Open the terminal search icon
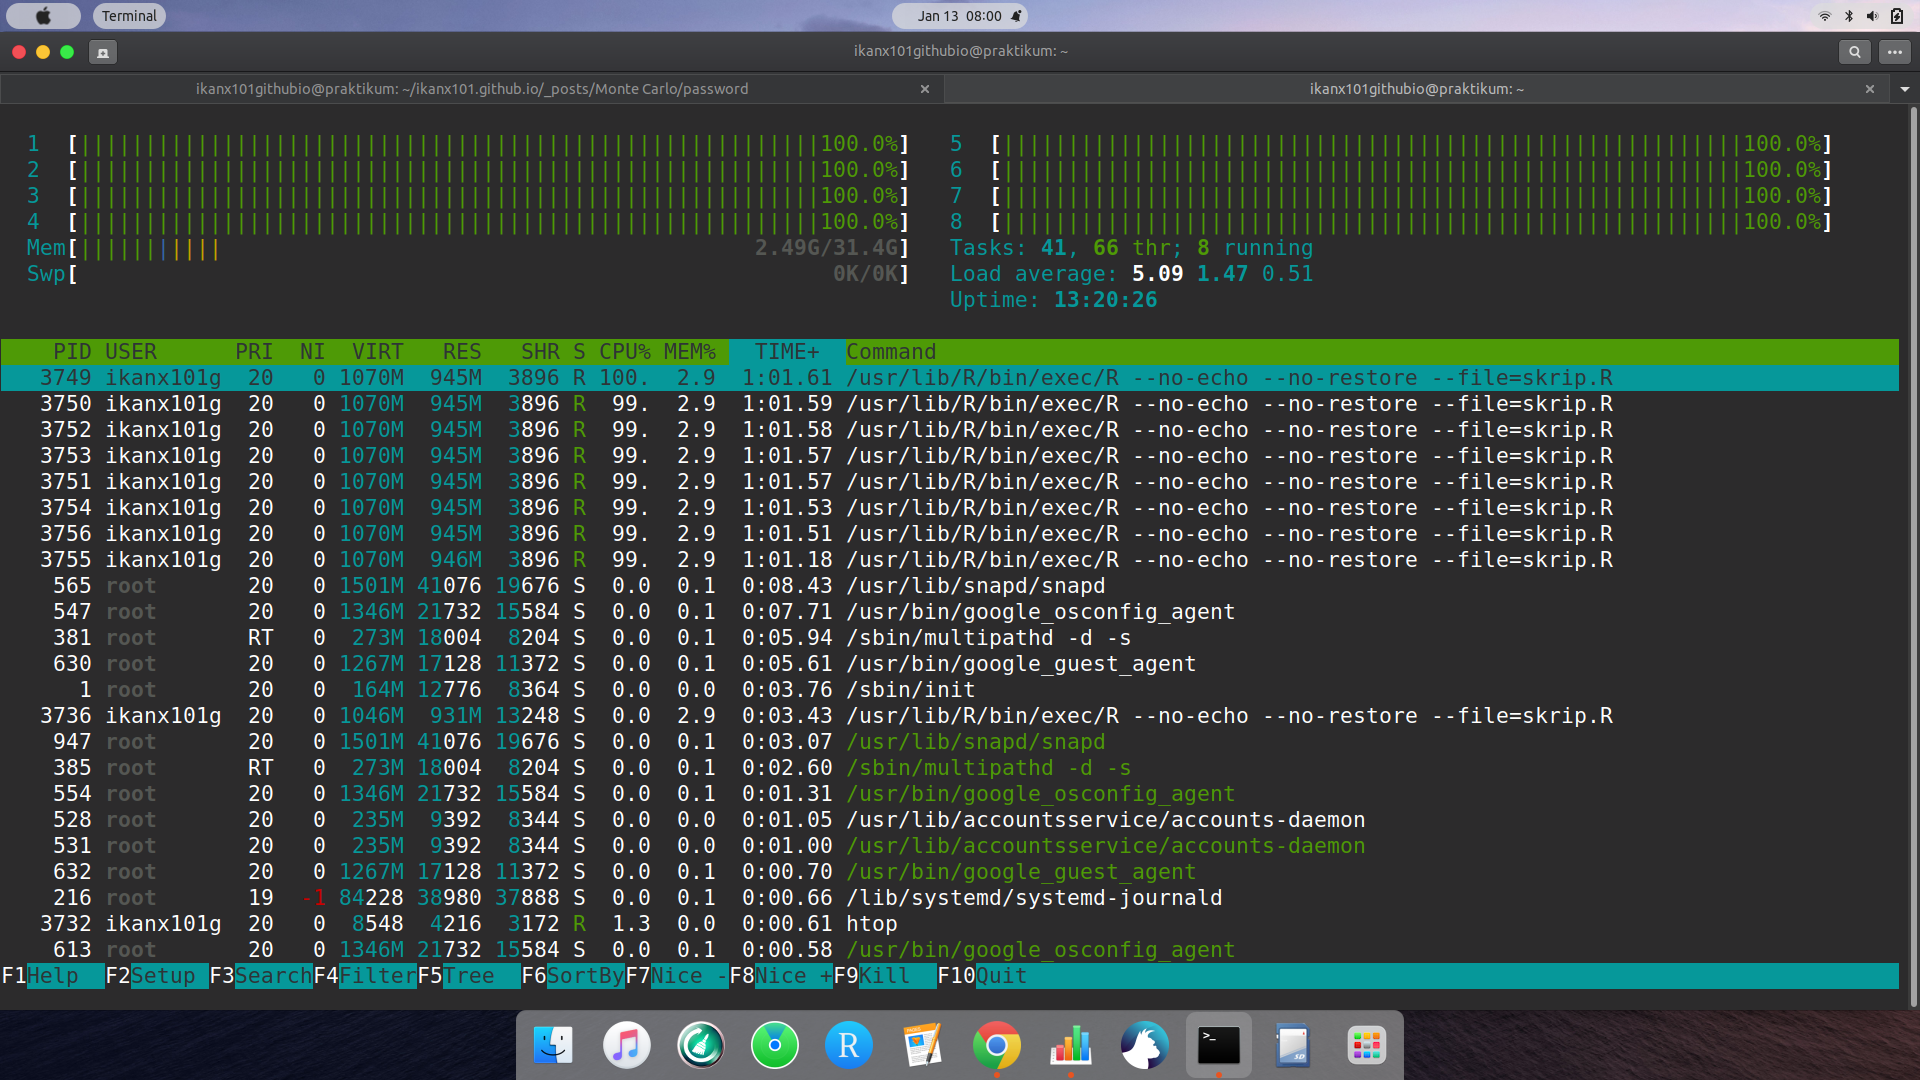 tap(1854, 52)
